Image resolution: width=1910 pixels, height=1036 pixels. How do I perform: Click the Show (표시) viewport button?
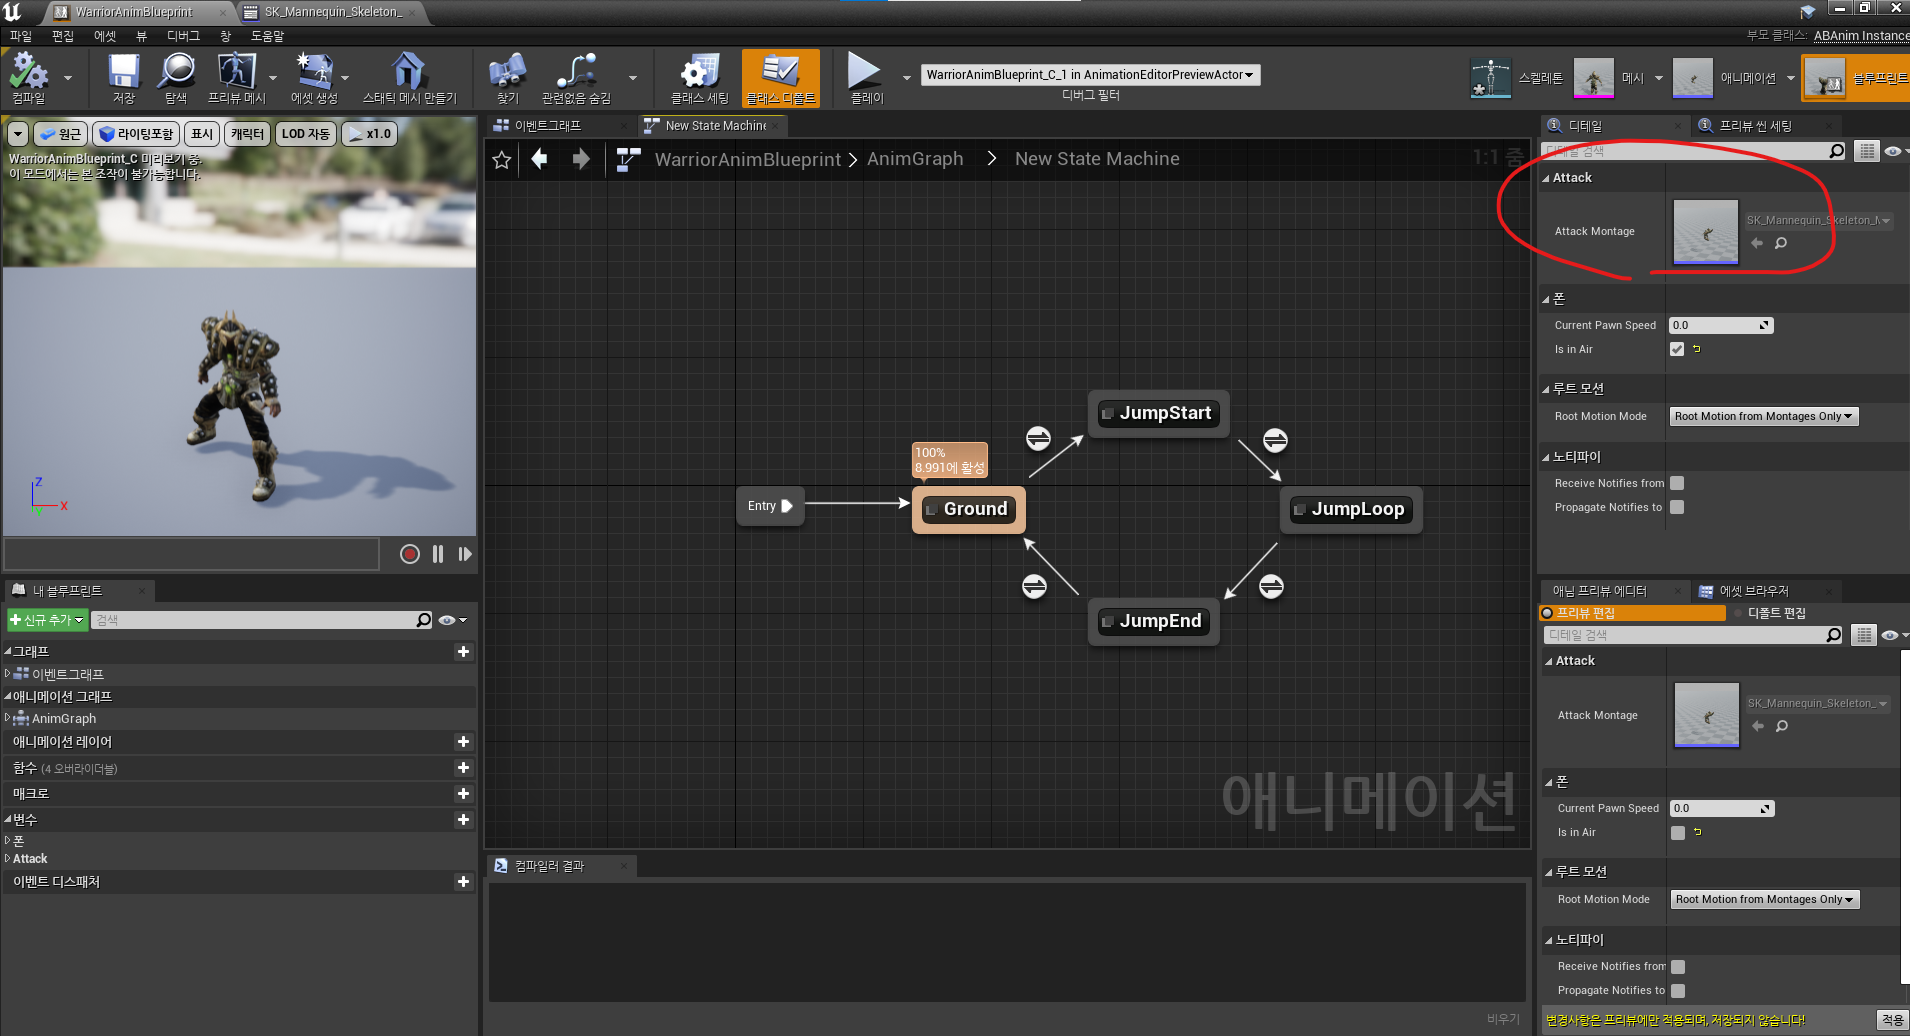(x=202, y=134)
